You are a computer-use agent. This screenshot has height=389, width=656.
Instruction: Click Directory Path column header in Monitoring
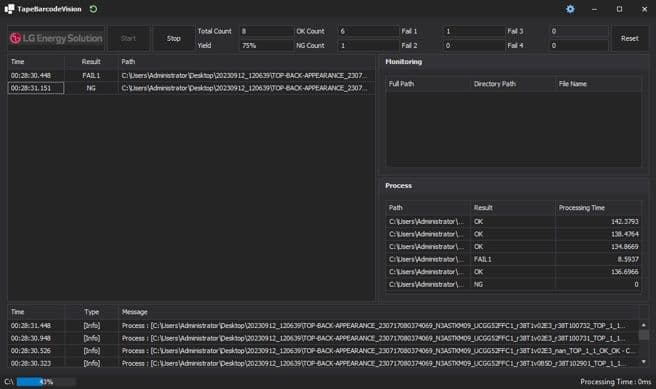click(x=512, y=84)
